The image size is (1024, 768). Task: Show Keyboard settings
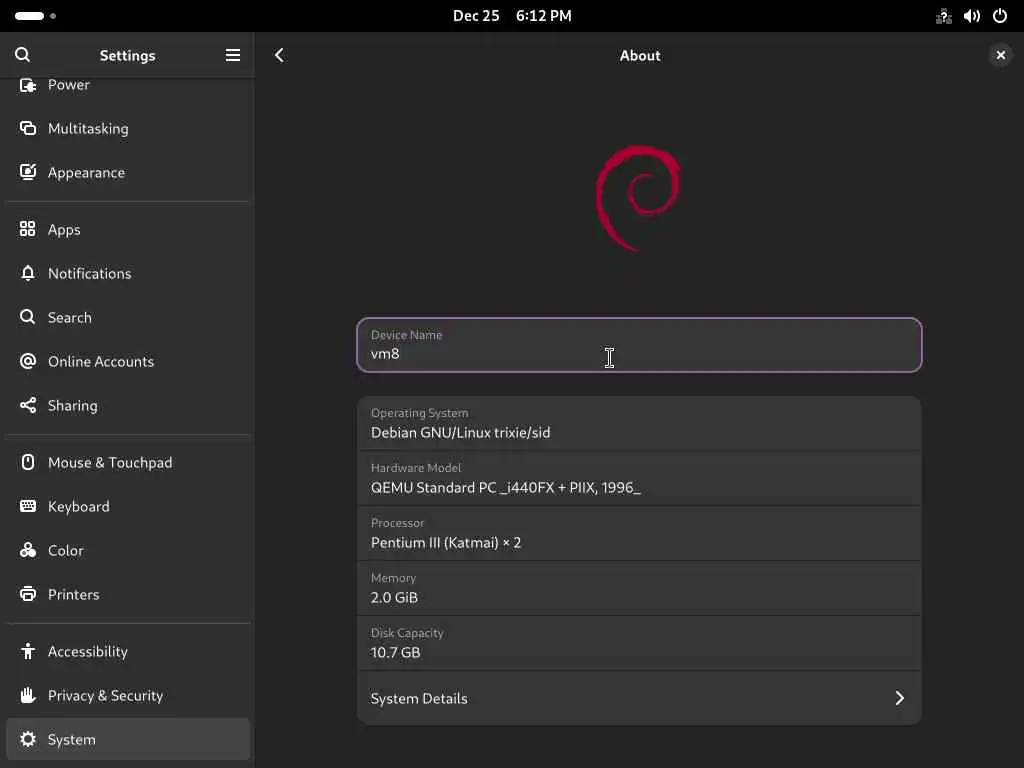click(128, 506)
